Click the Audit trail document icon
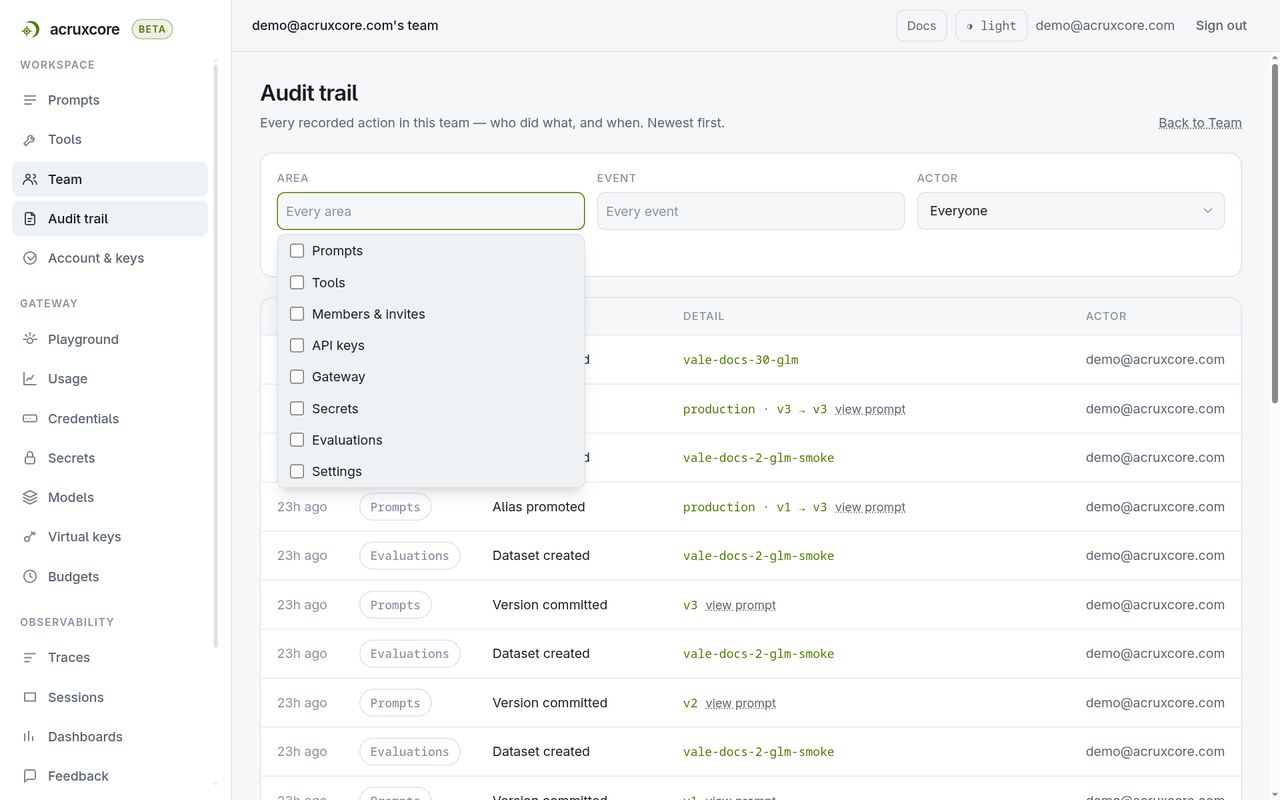Viewport: 1280px width, 800px height. tap(30, 219)
